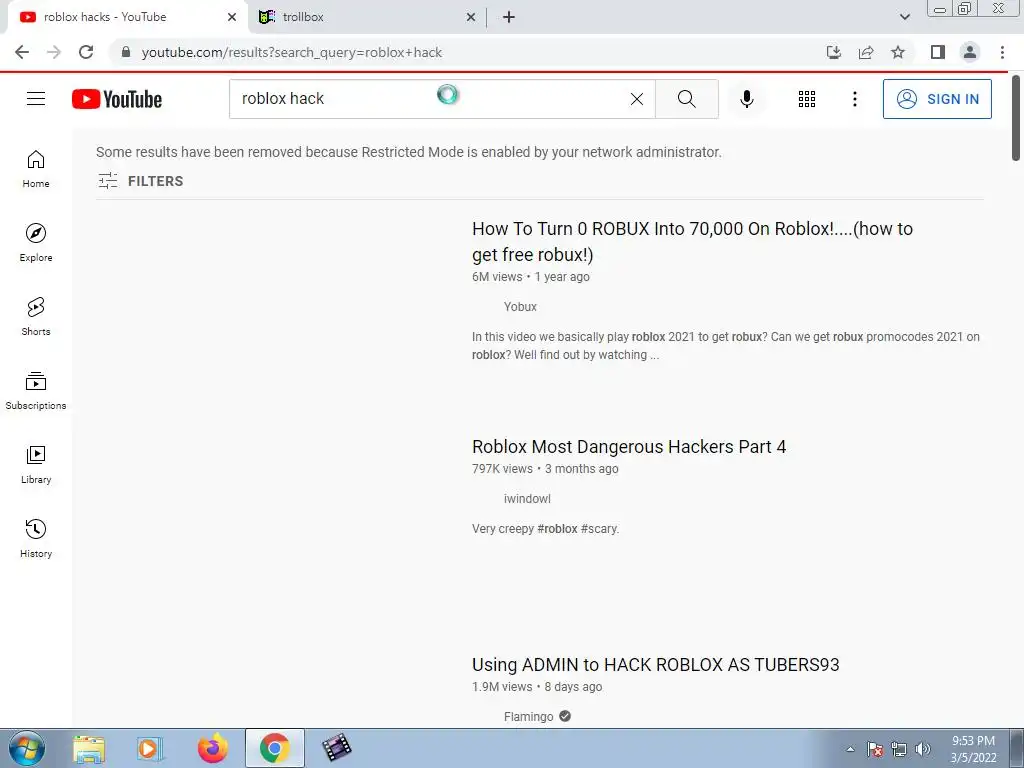Open Yobux channel link

[520, 306]
